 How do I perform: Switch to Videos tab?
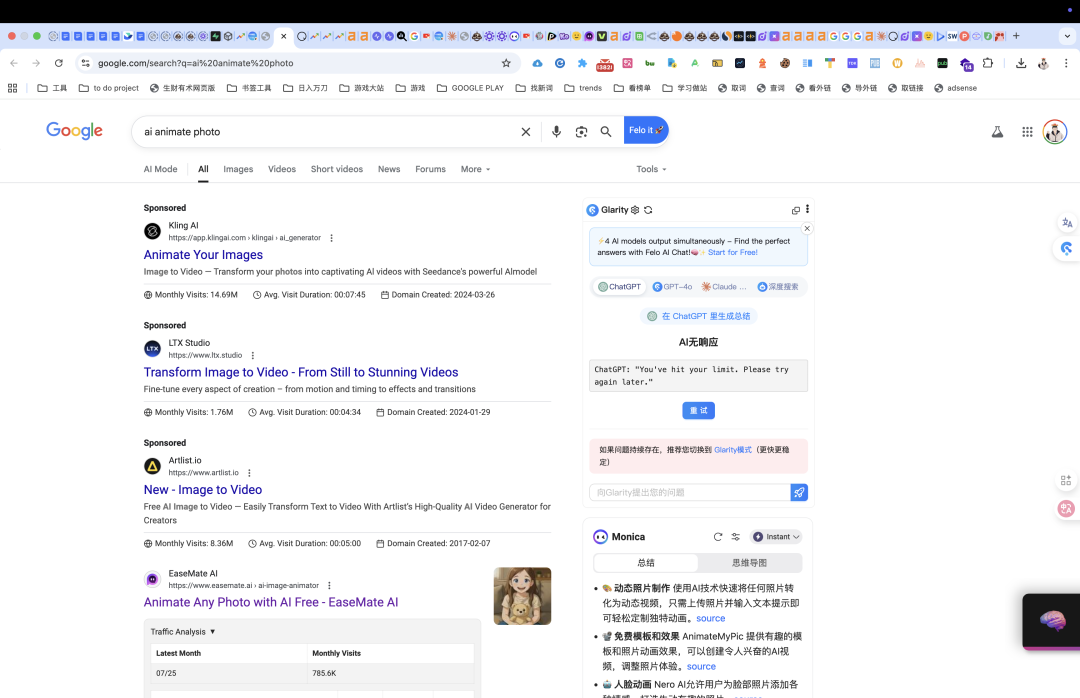click(282, 169)
